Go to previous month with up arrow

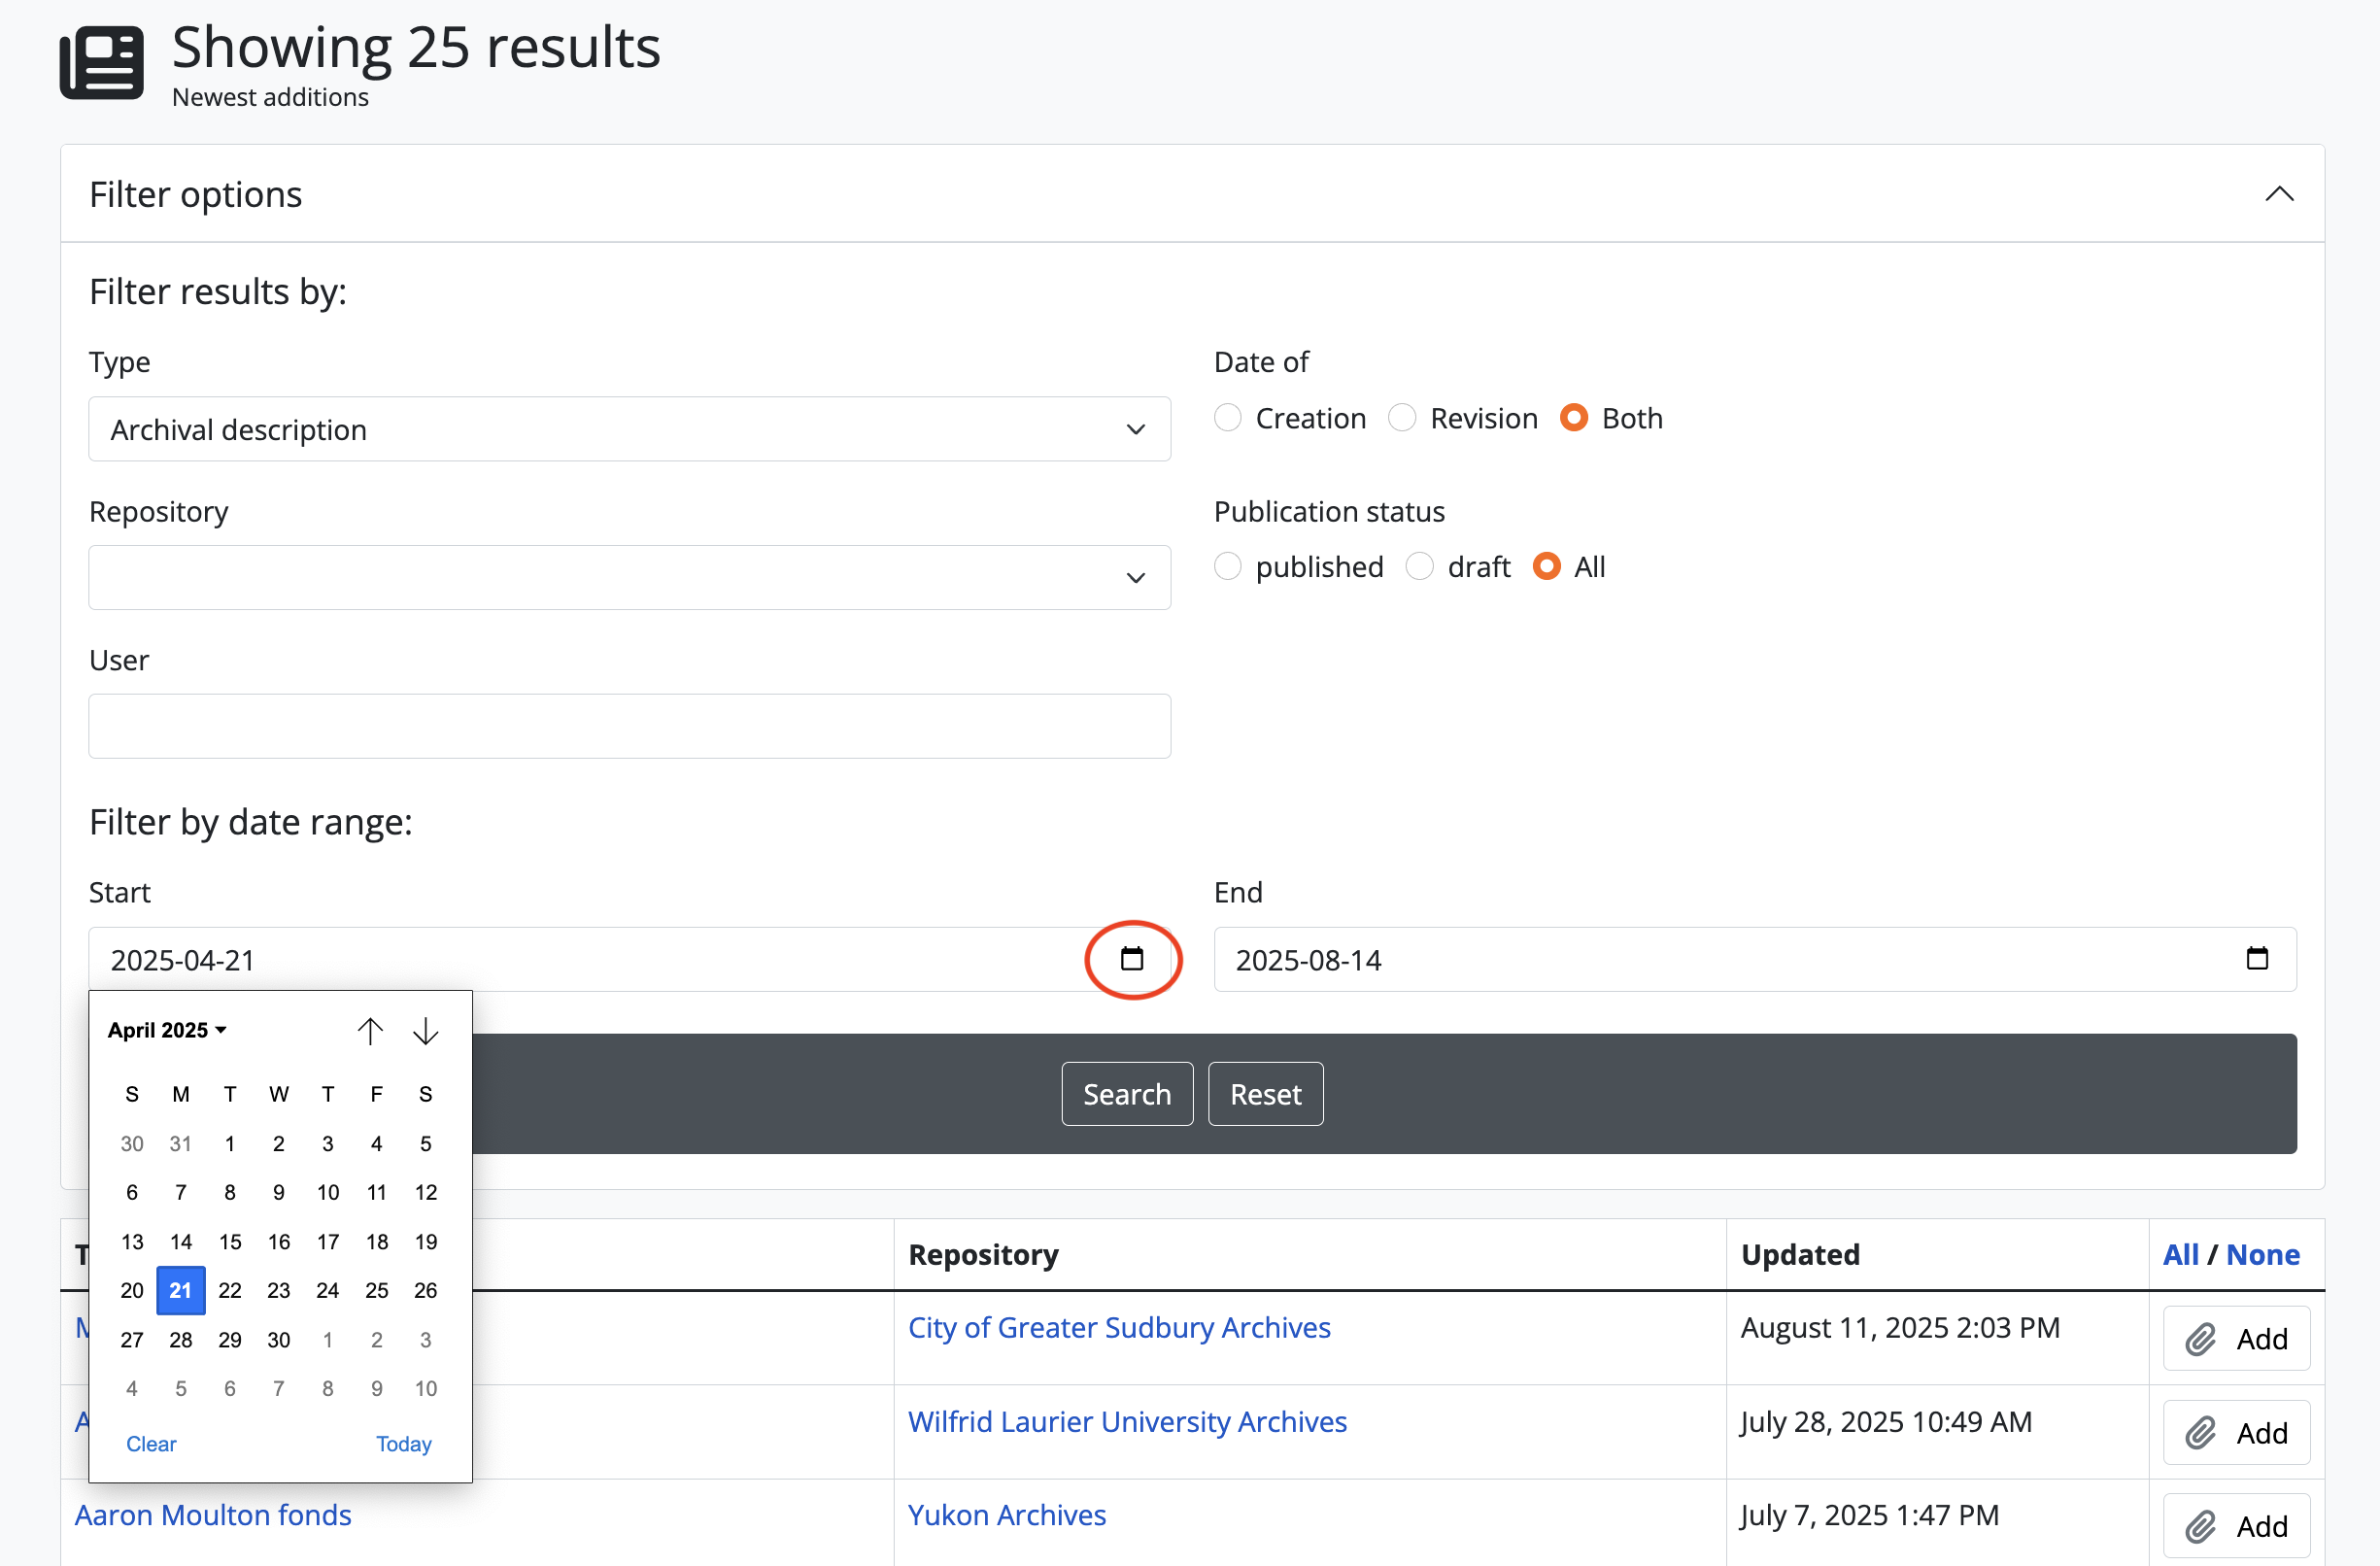[370, 1030]
